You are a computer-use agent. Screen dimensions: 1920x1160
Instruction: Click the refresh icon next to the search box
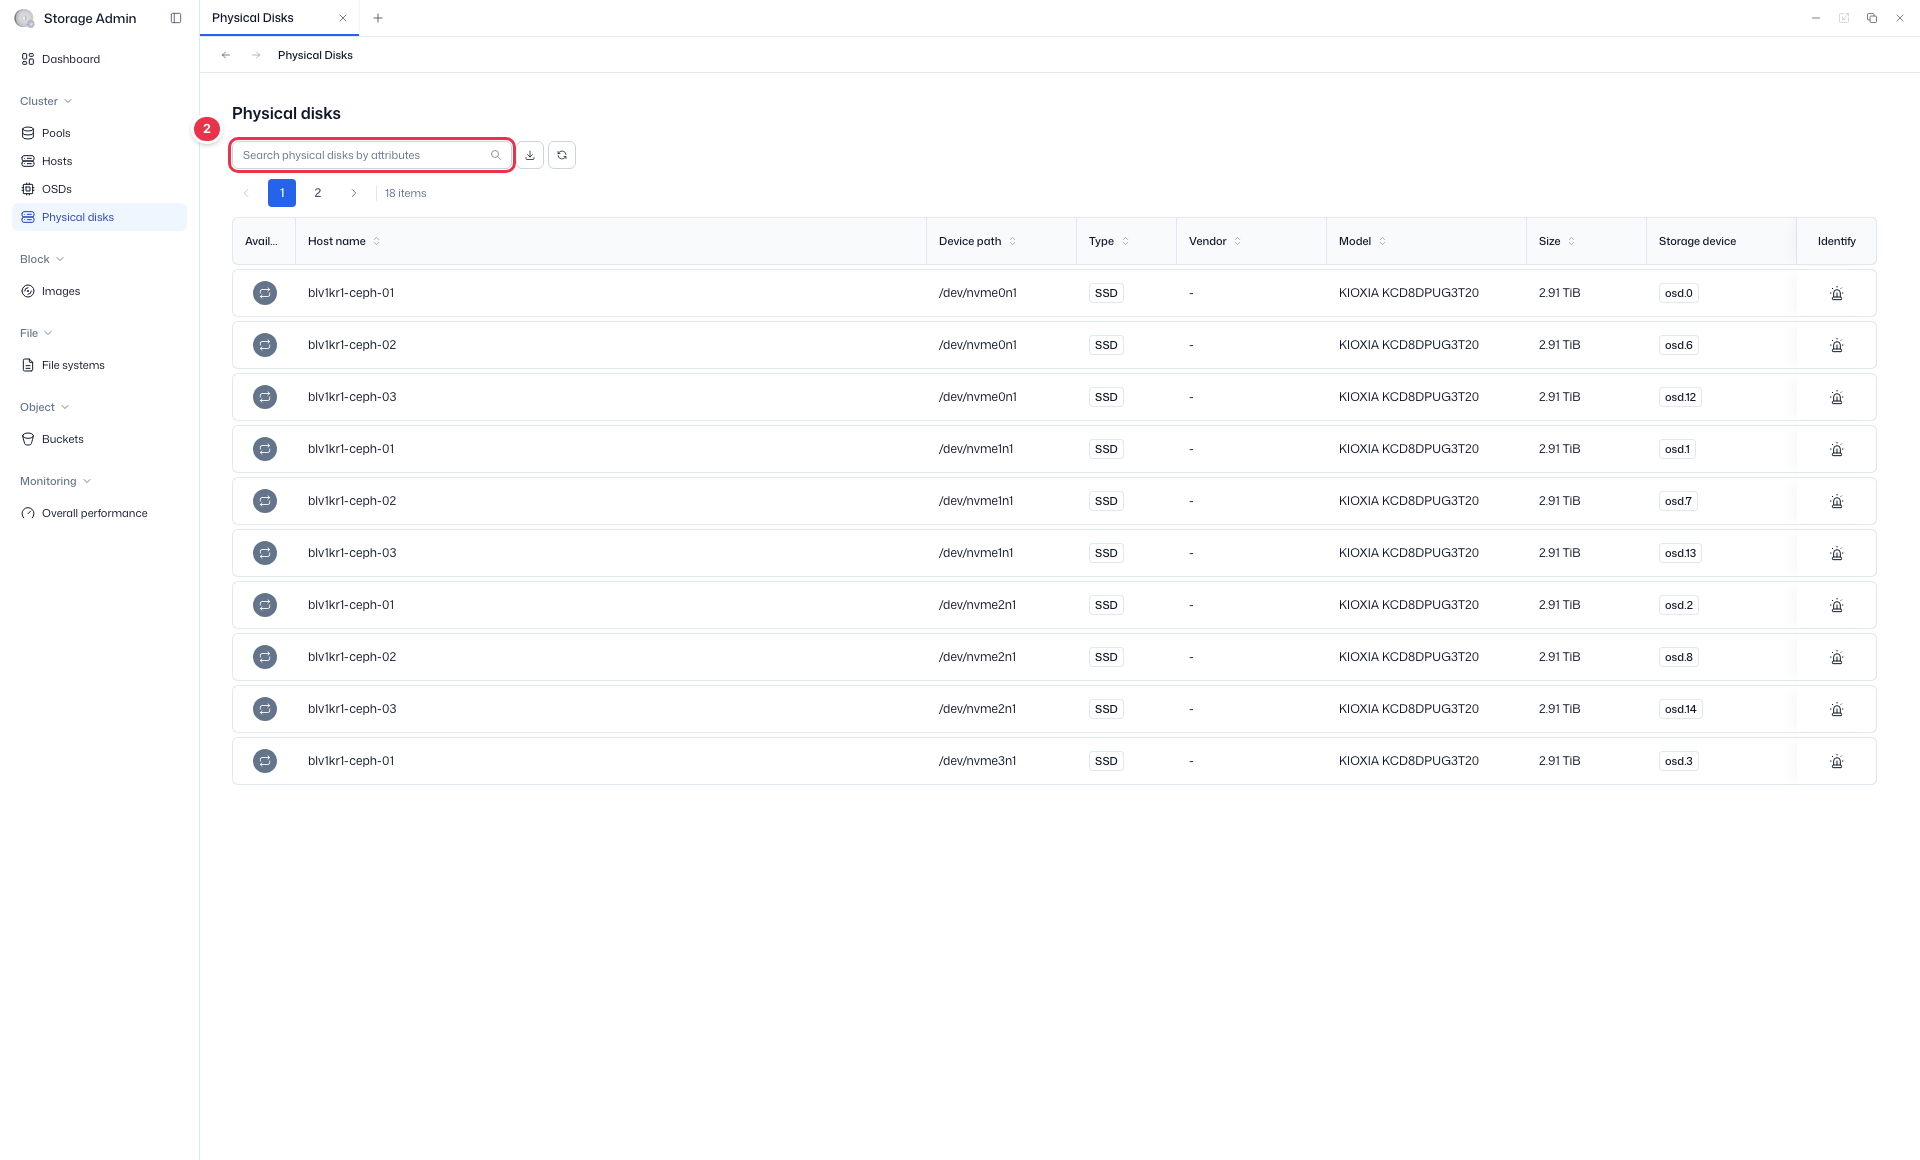click(562, 155)
